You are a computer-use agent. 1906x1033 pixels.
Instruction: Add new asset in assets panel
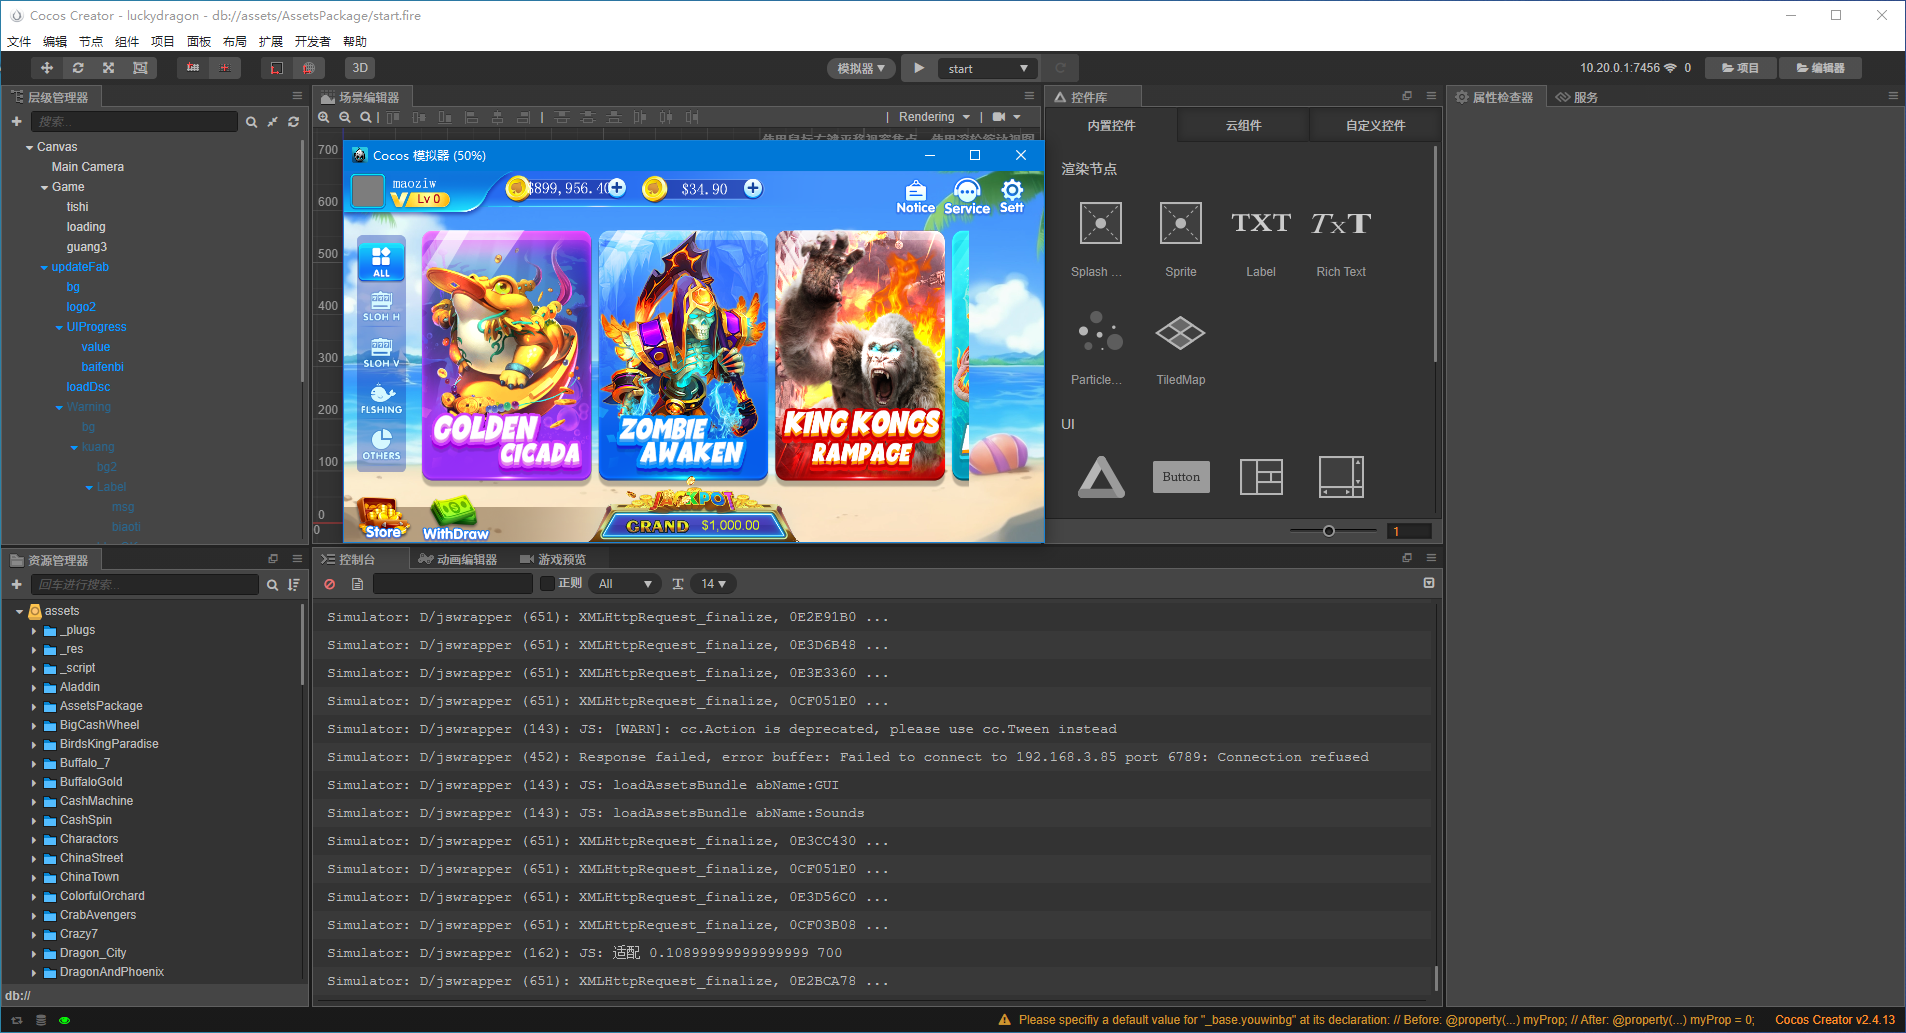click(16, 584)
